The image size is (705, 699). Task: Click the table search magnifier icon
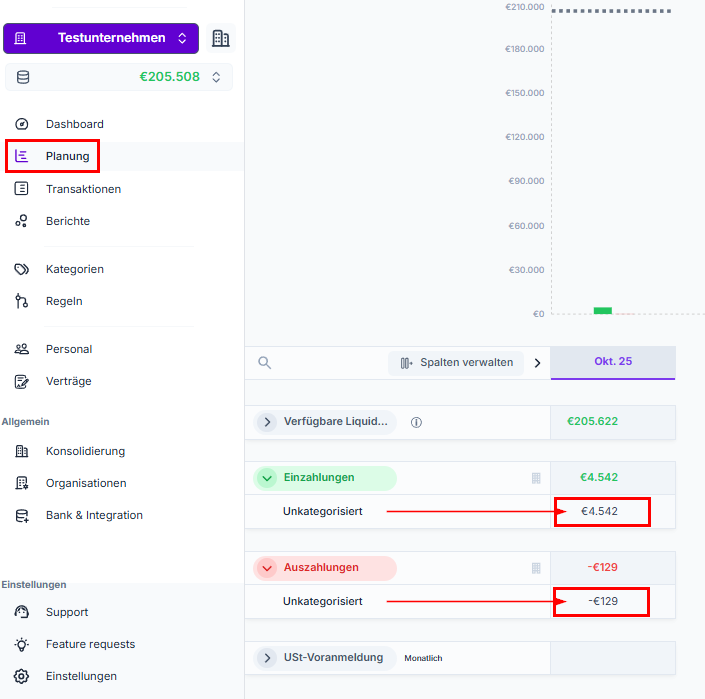(x=264, y=363)
